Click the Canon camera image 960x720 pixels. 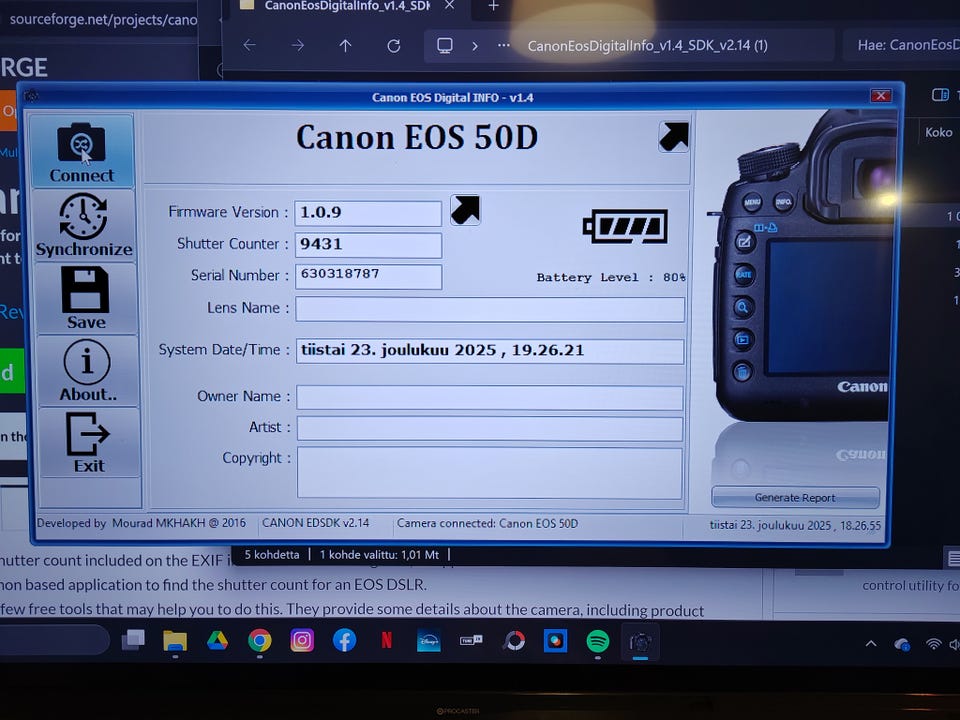click(x=802, y=266)
